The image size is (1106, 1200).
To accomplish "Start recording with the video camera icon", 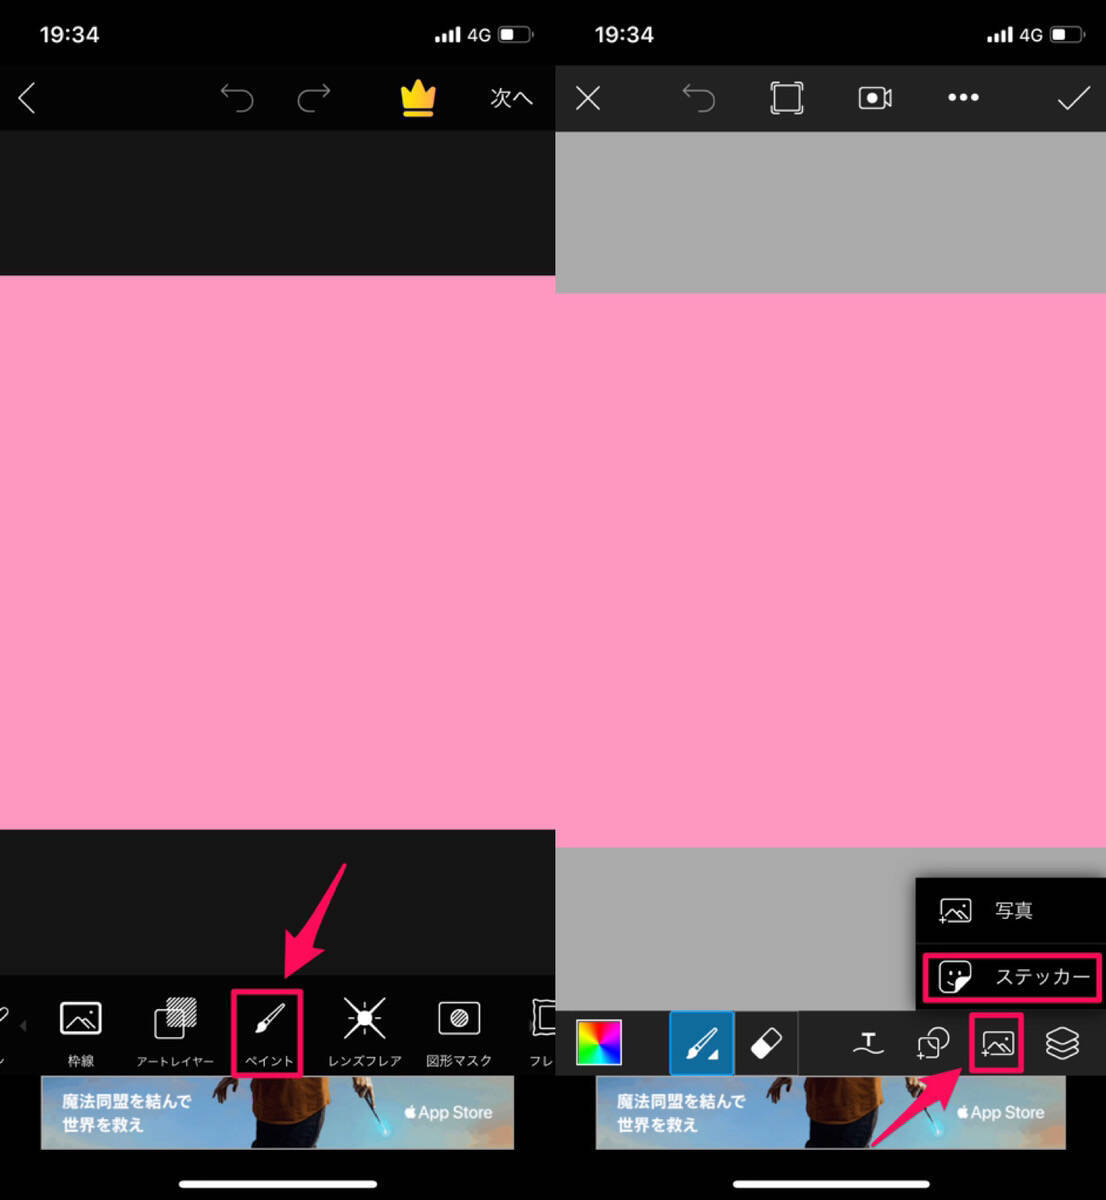I will [875, 98].
